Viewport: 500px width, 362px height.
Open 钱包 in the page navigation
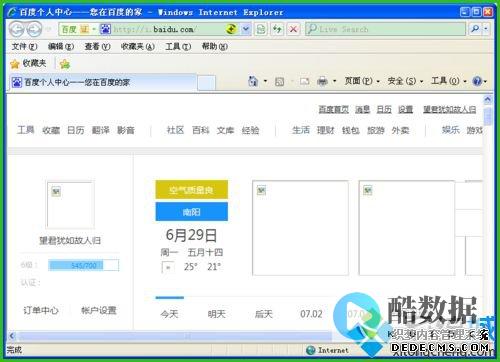351,130
